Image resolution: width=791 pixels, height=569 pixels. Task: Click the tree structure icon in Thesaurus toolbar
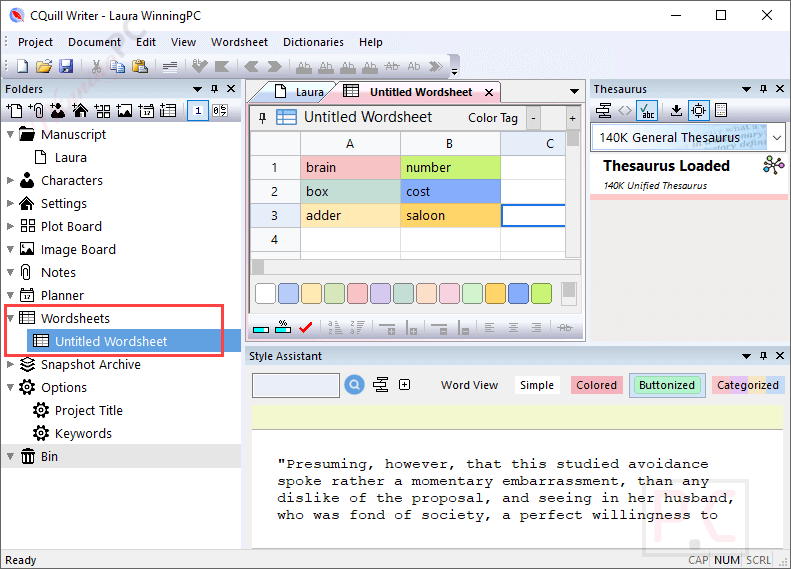point(603,110)
